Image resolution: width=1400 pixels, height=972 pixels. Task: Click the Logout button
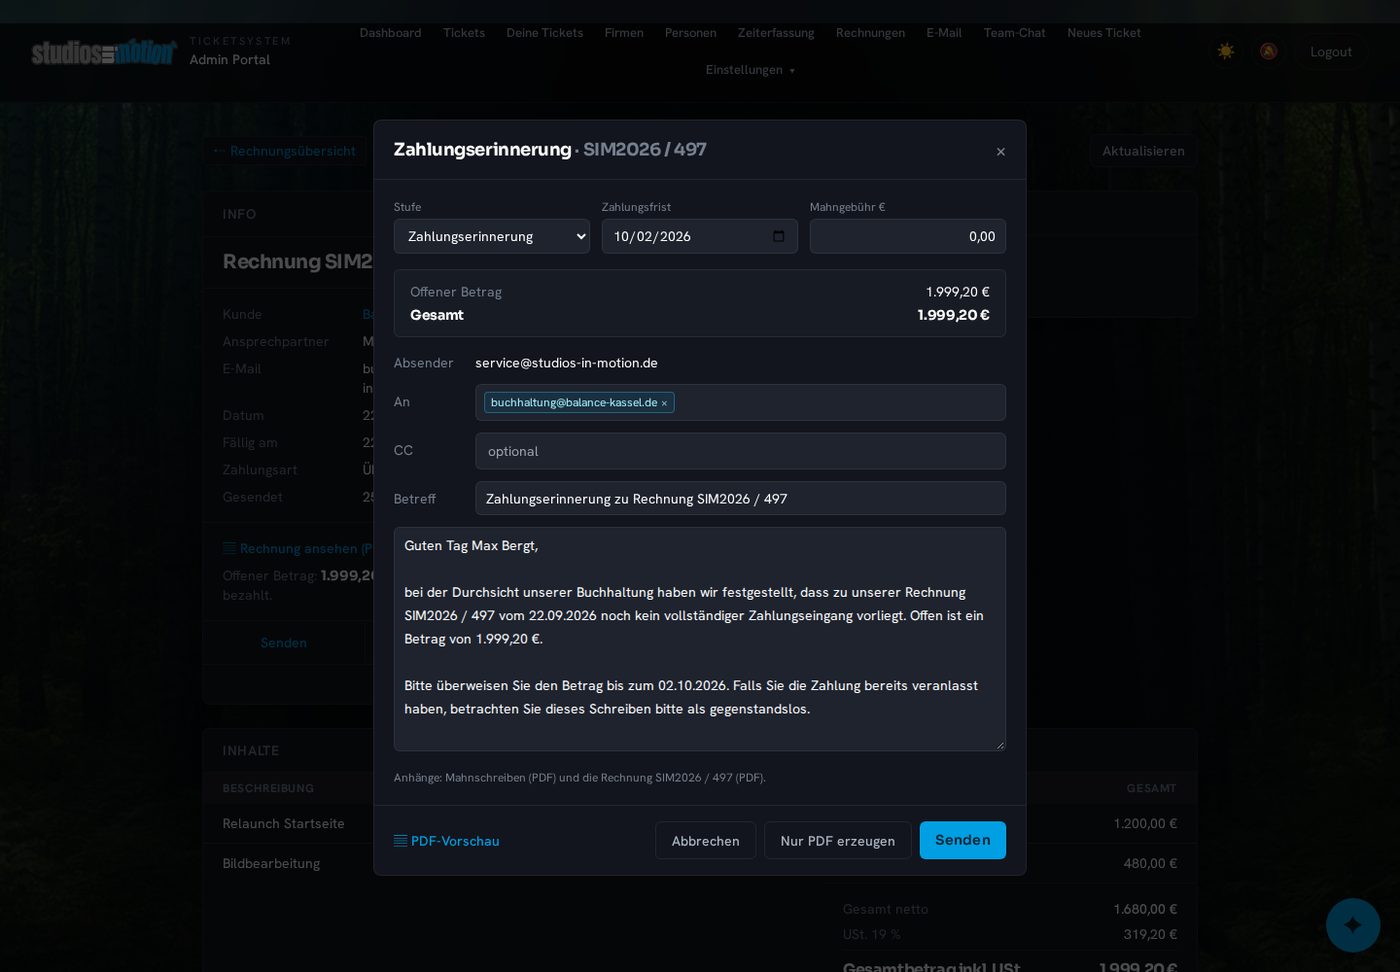[1331, 52]
